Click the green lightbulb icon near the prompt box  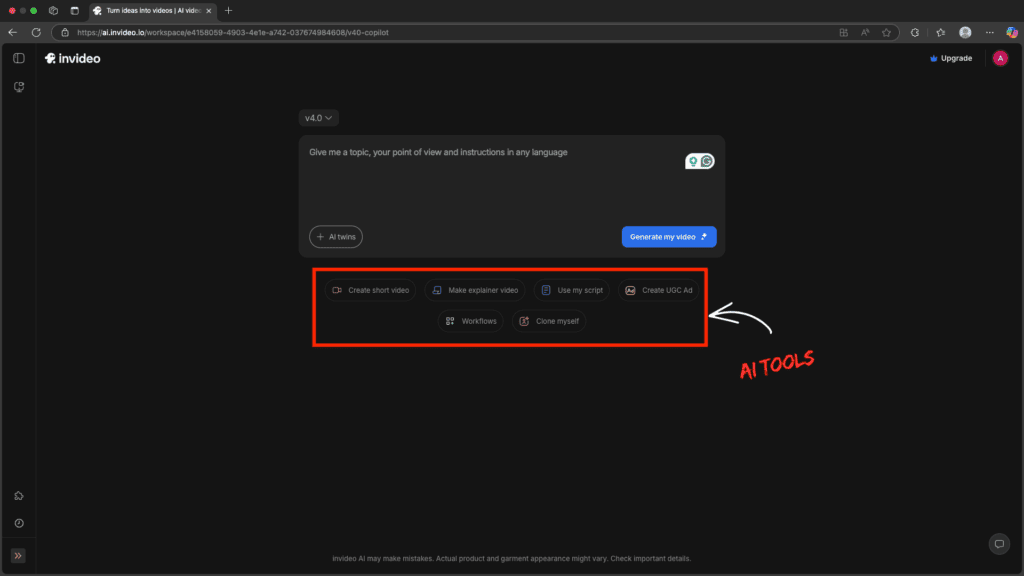click(x=693, y=161)
